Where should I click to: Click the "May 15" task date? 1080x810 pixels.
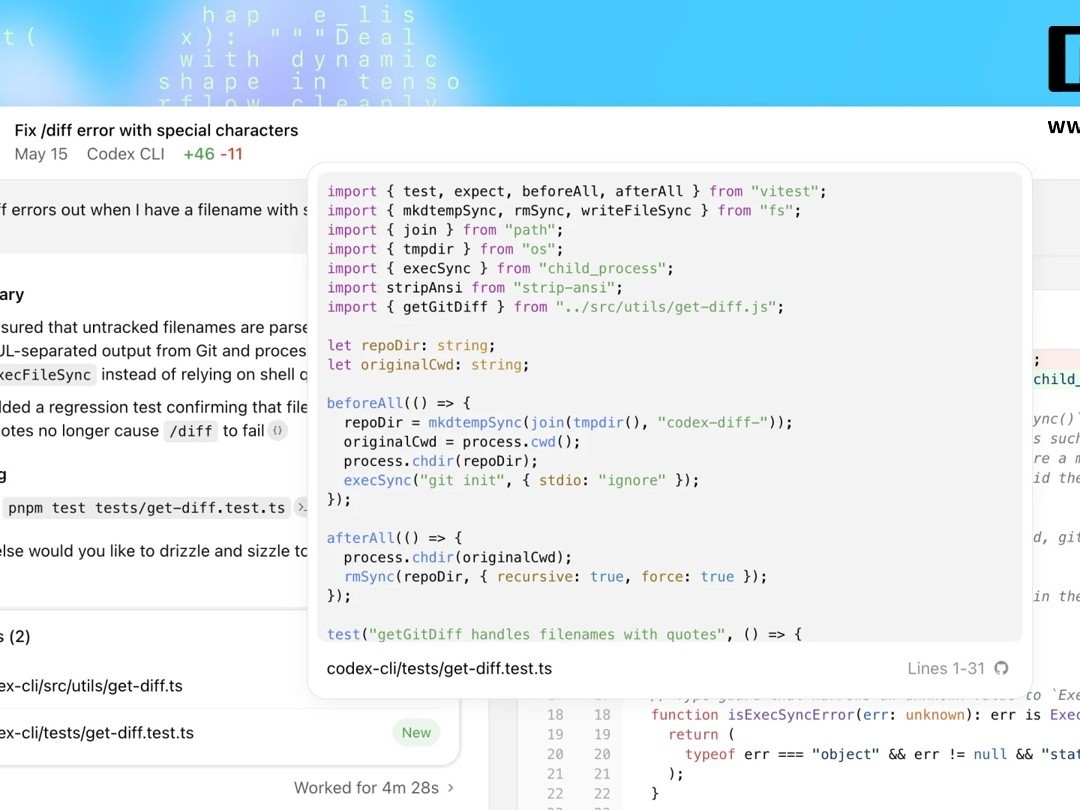tap(41, 154)
